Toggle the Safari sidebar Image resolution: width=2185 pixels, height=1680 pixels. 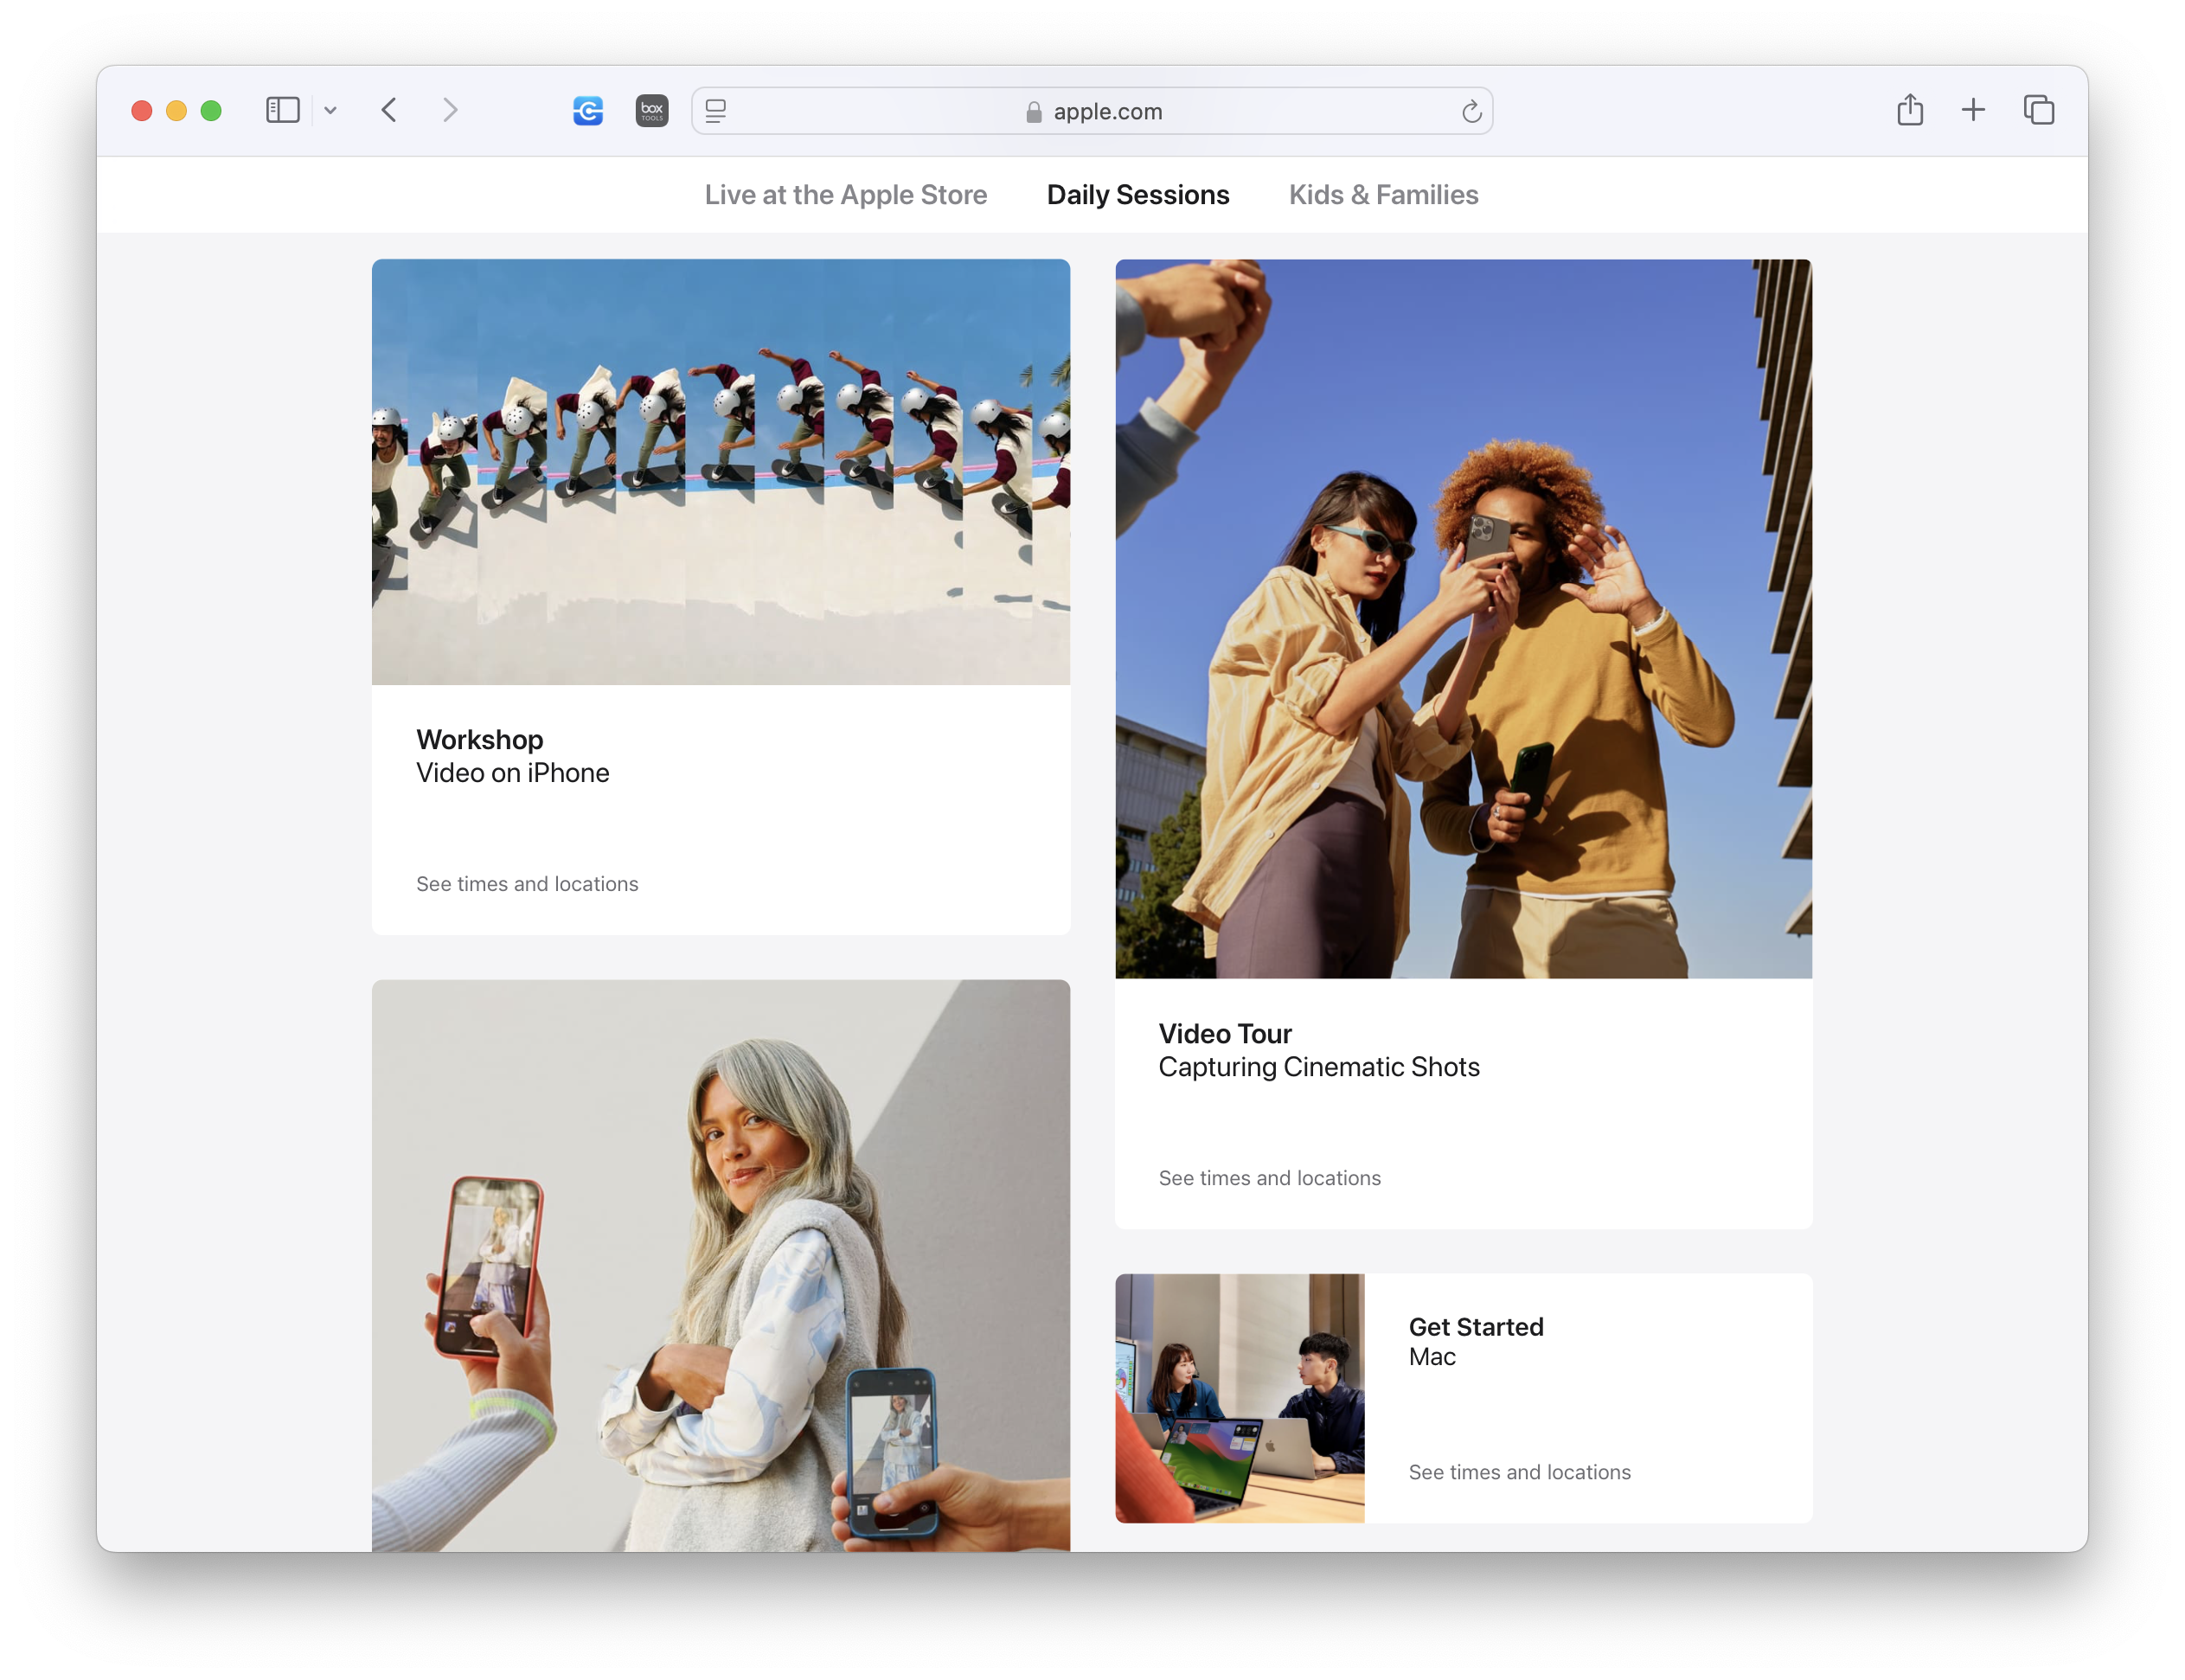[x=283, y=110]
